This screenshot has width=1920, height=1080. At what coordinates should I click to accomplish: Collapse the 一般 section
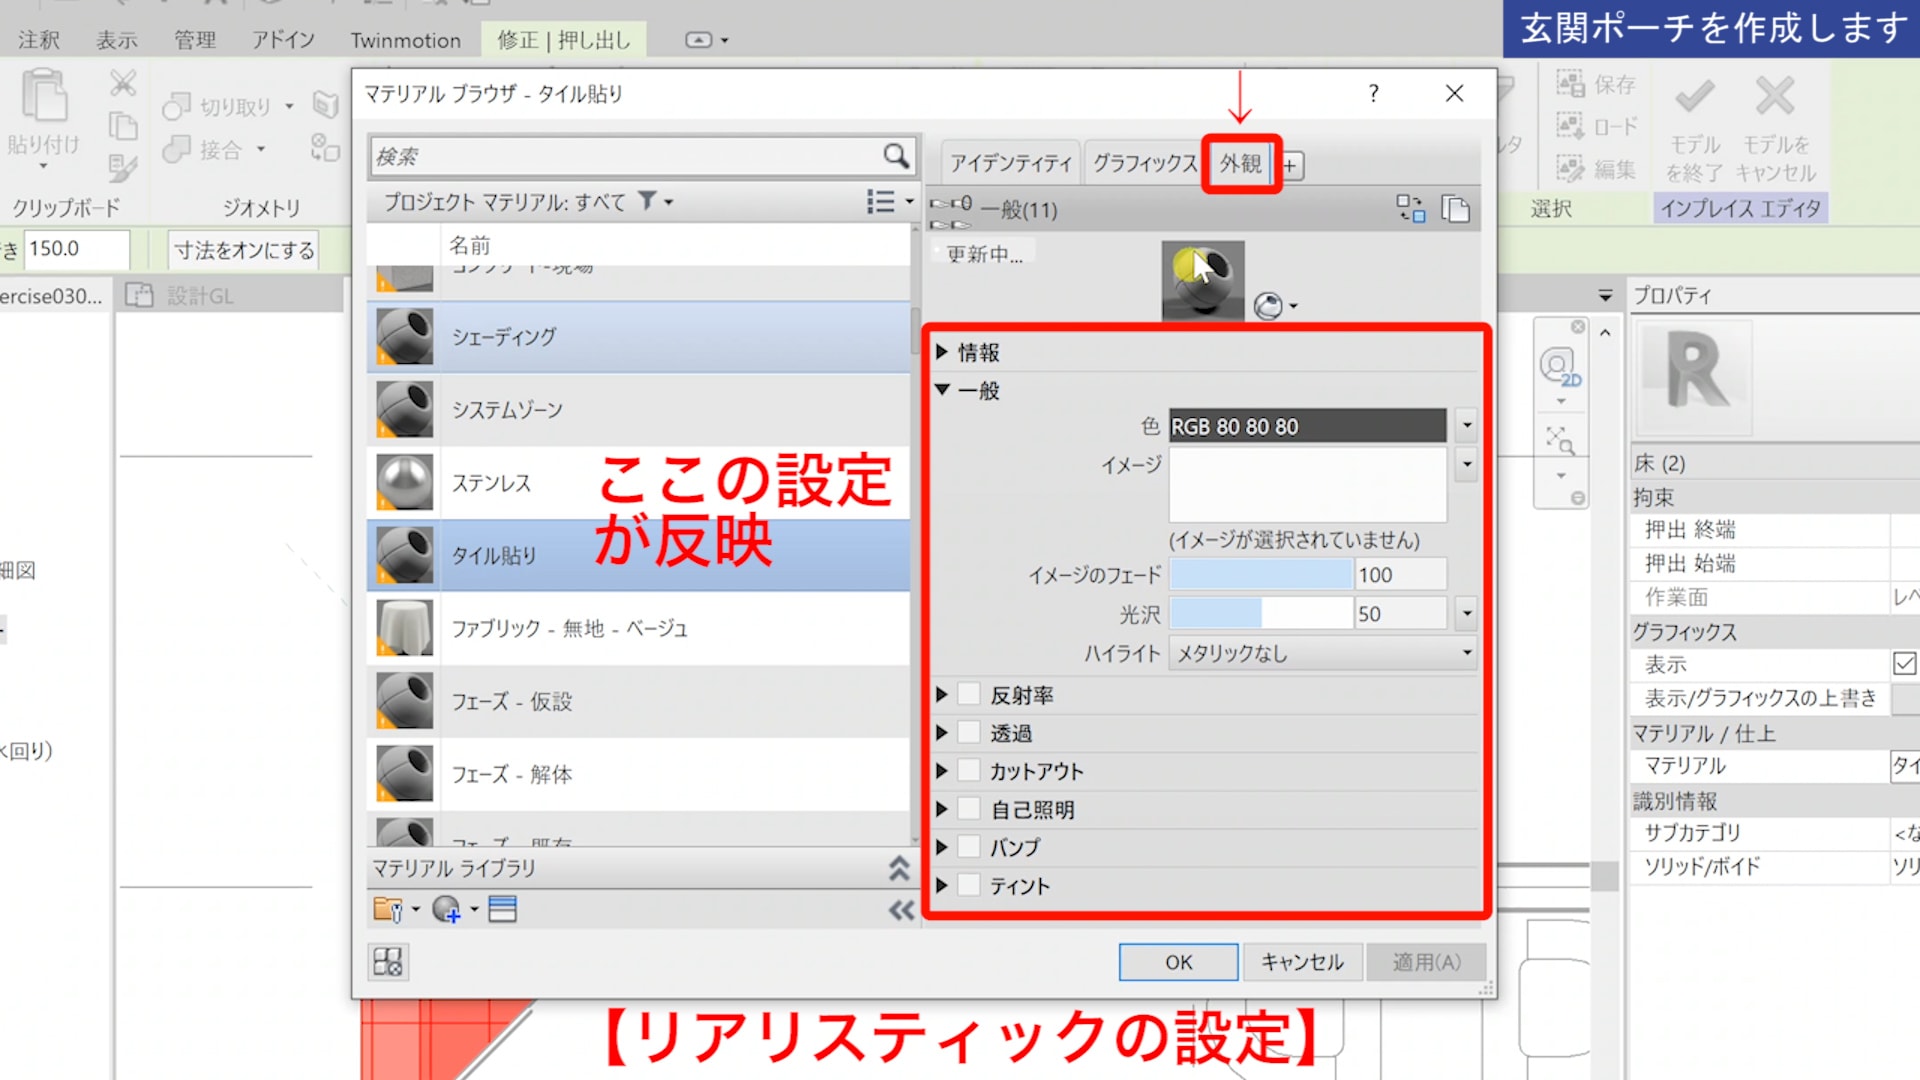tap(942, 390)
